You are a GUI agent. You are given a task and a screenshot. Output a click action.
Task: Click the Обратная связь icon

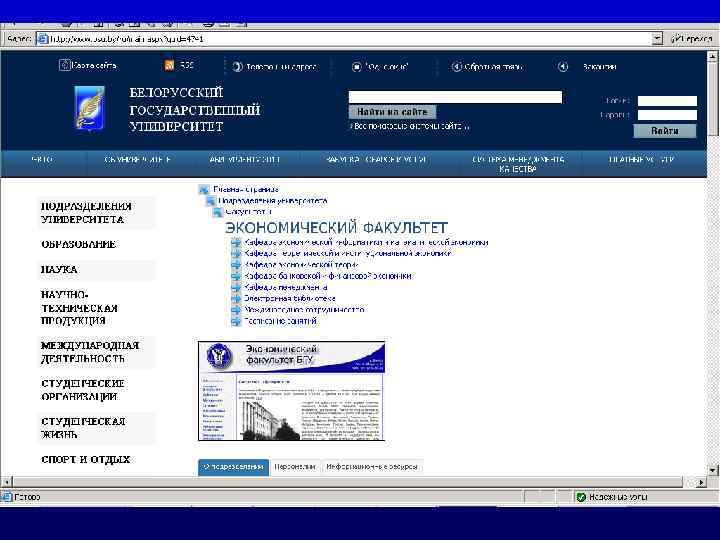(456, 67)
